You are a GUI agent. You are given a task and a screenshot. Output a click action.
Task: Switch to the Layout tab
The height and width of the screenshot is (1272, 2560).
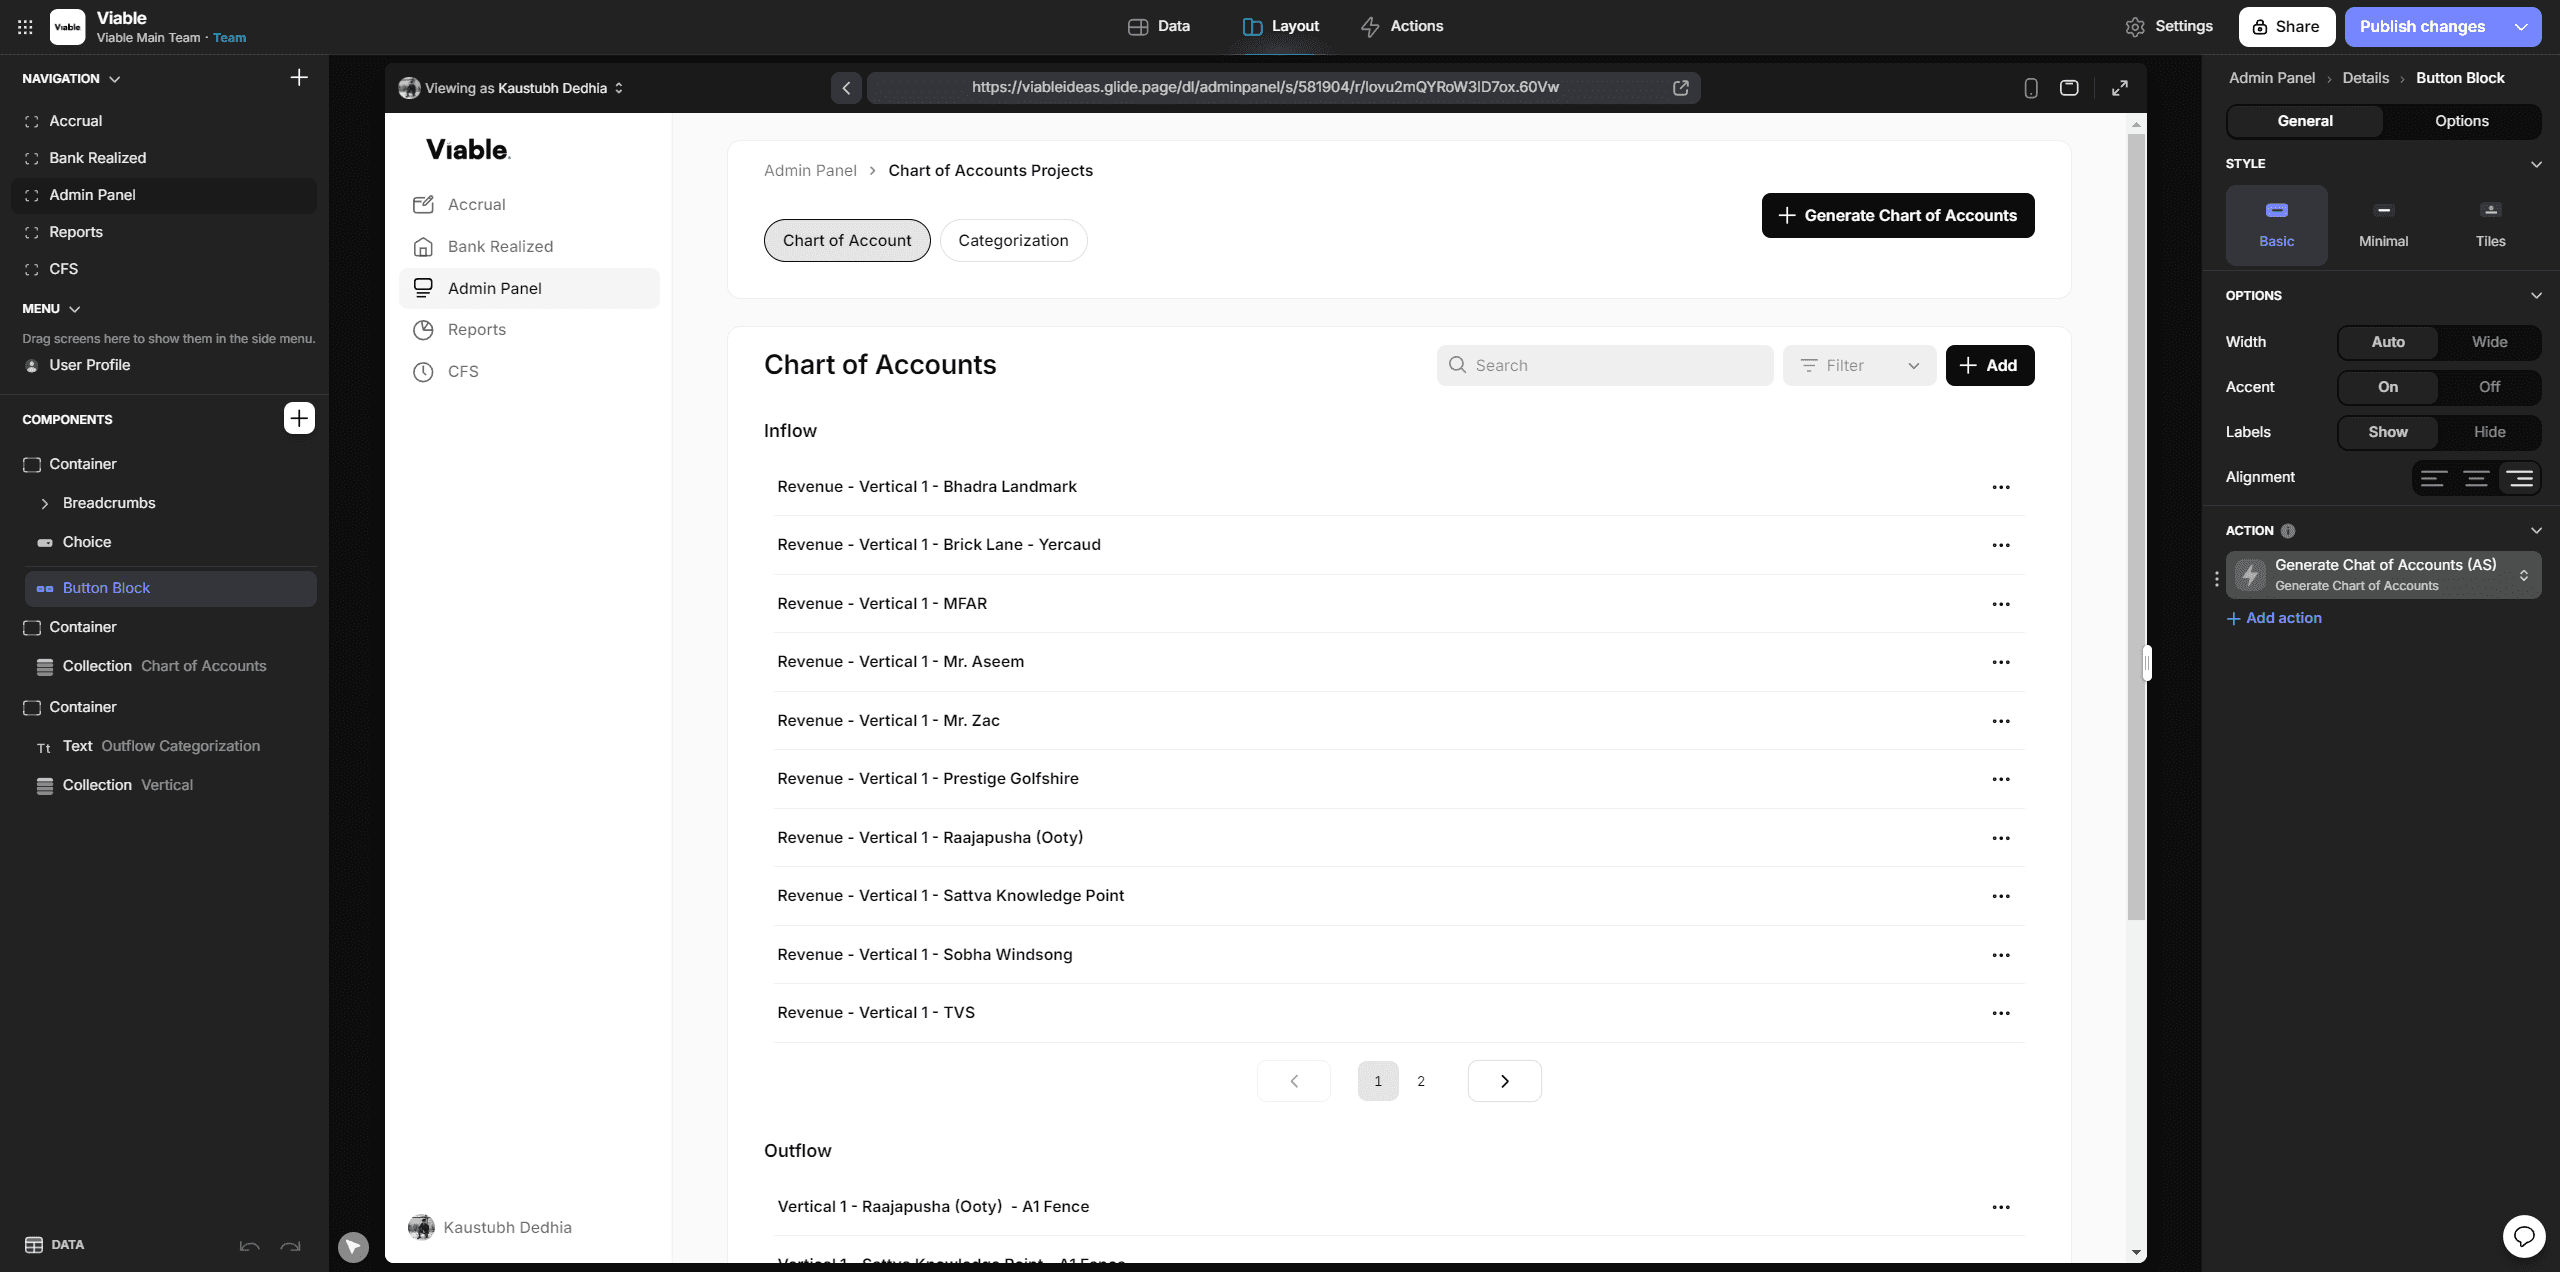tap(1281, 27)
